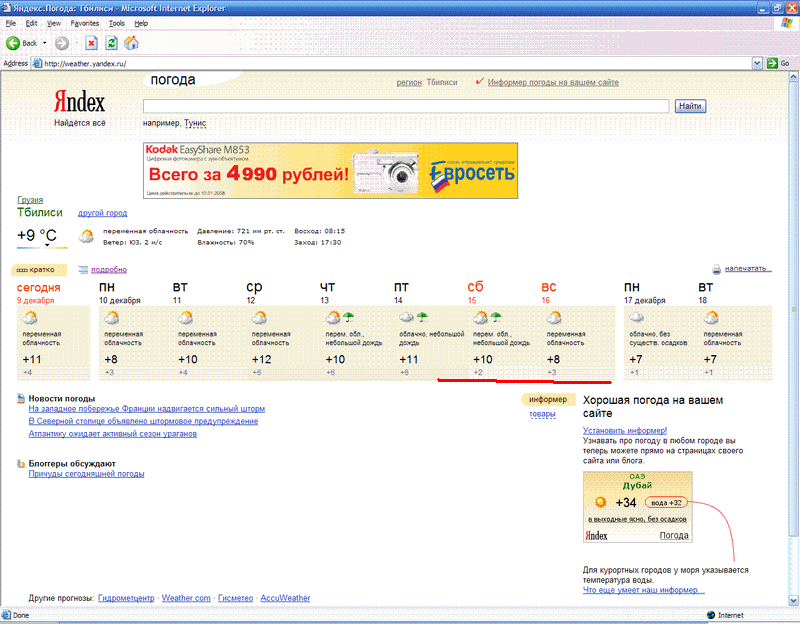The image size is (800, 624).
Task: Select the информер tab
Action: pyautogui.click(x=548, y=400)
